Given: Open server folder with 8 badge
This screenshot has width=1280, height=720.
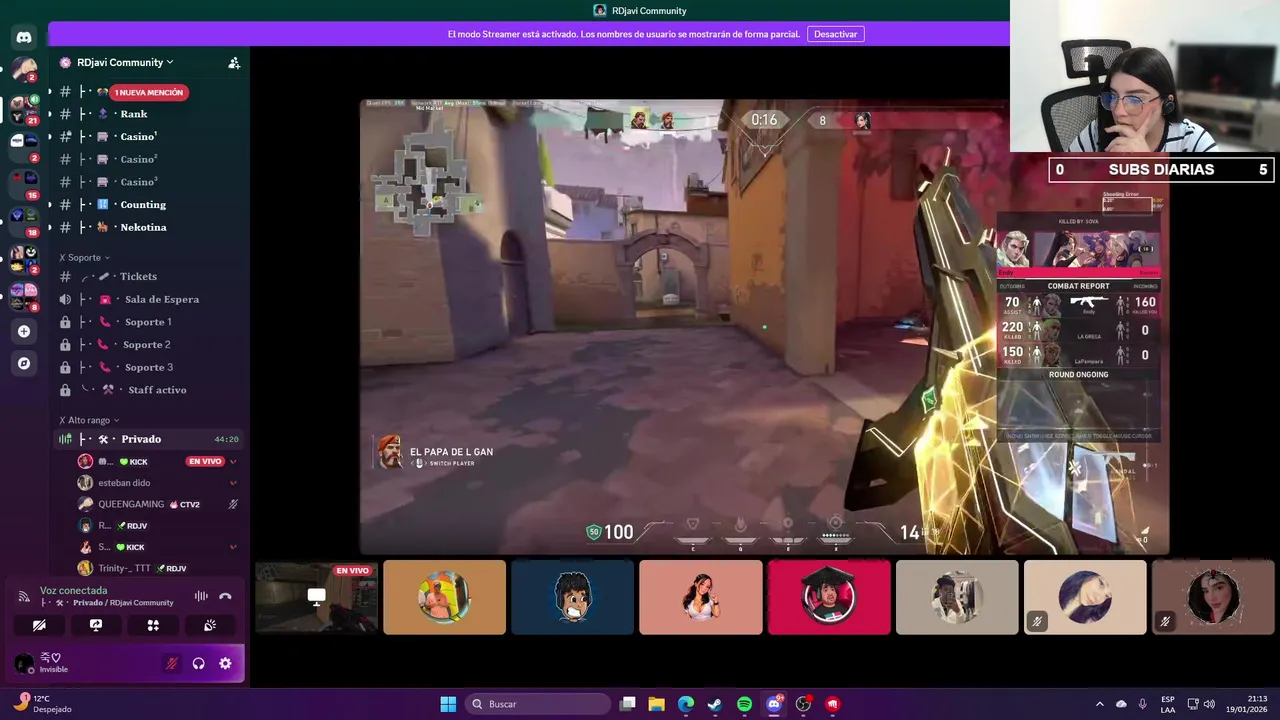Looking at the screenshot, I should click(x=24, y=297).
